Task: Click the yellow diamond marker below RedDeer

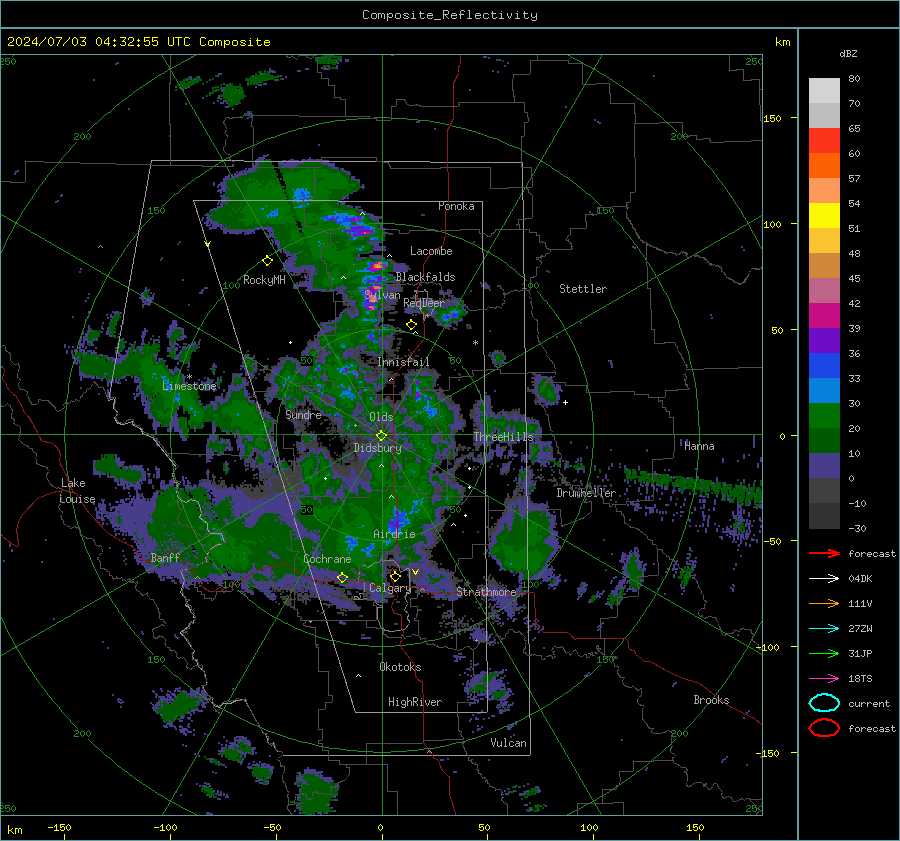Action: pyautogui.click(x=411, y=325)
